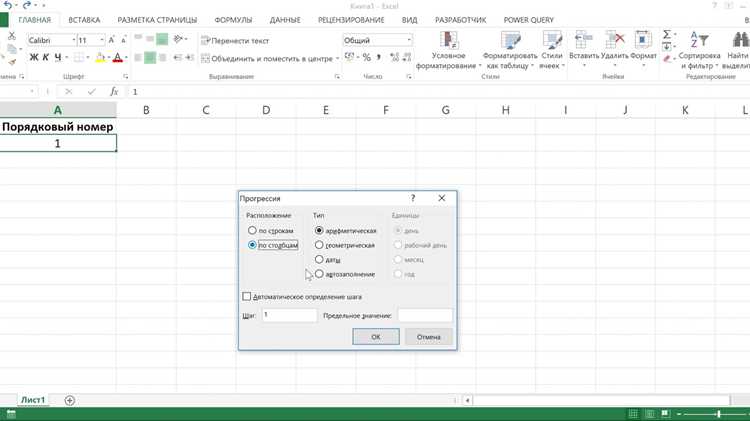This screenshot has width=750, height=421.
Task: Open the ВСТАВКА ribbon tab
Action: point(84,20)
